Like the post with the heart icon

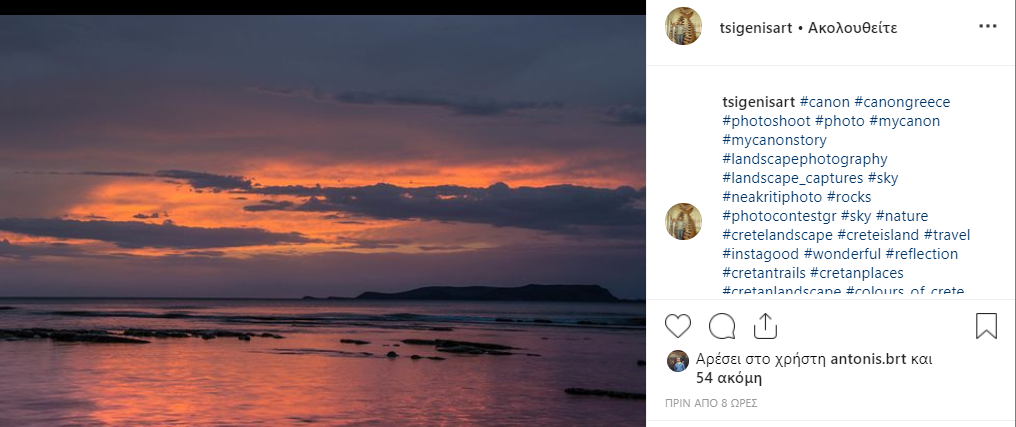click(x=678, y=326)
